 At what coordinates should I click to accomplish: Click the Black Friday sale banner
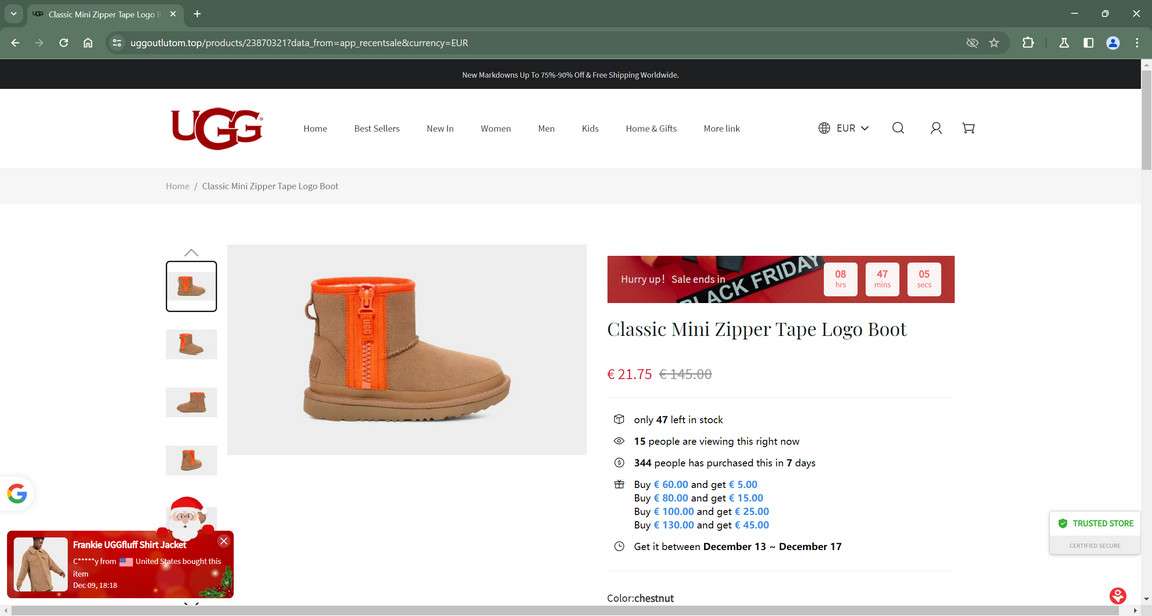point(780,279)
